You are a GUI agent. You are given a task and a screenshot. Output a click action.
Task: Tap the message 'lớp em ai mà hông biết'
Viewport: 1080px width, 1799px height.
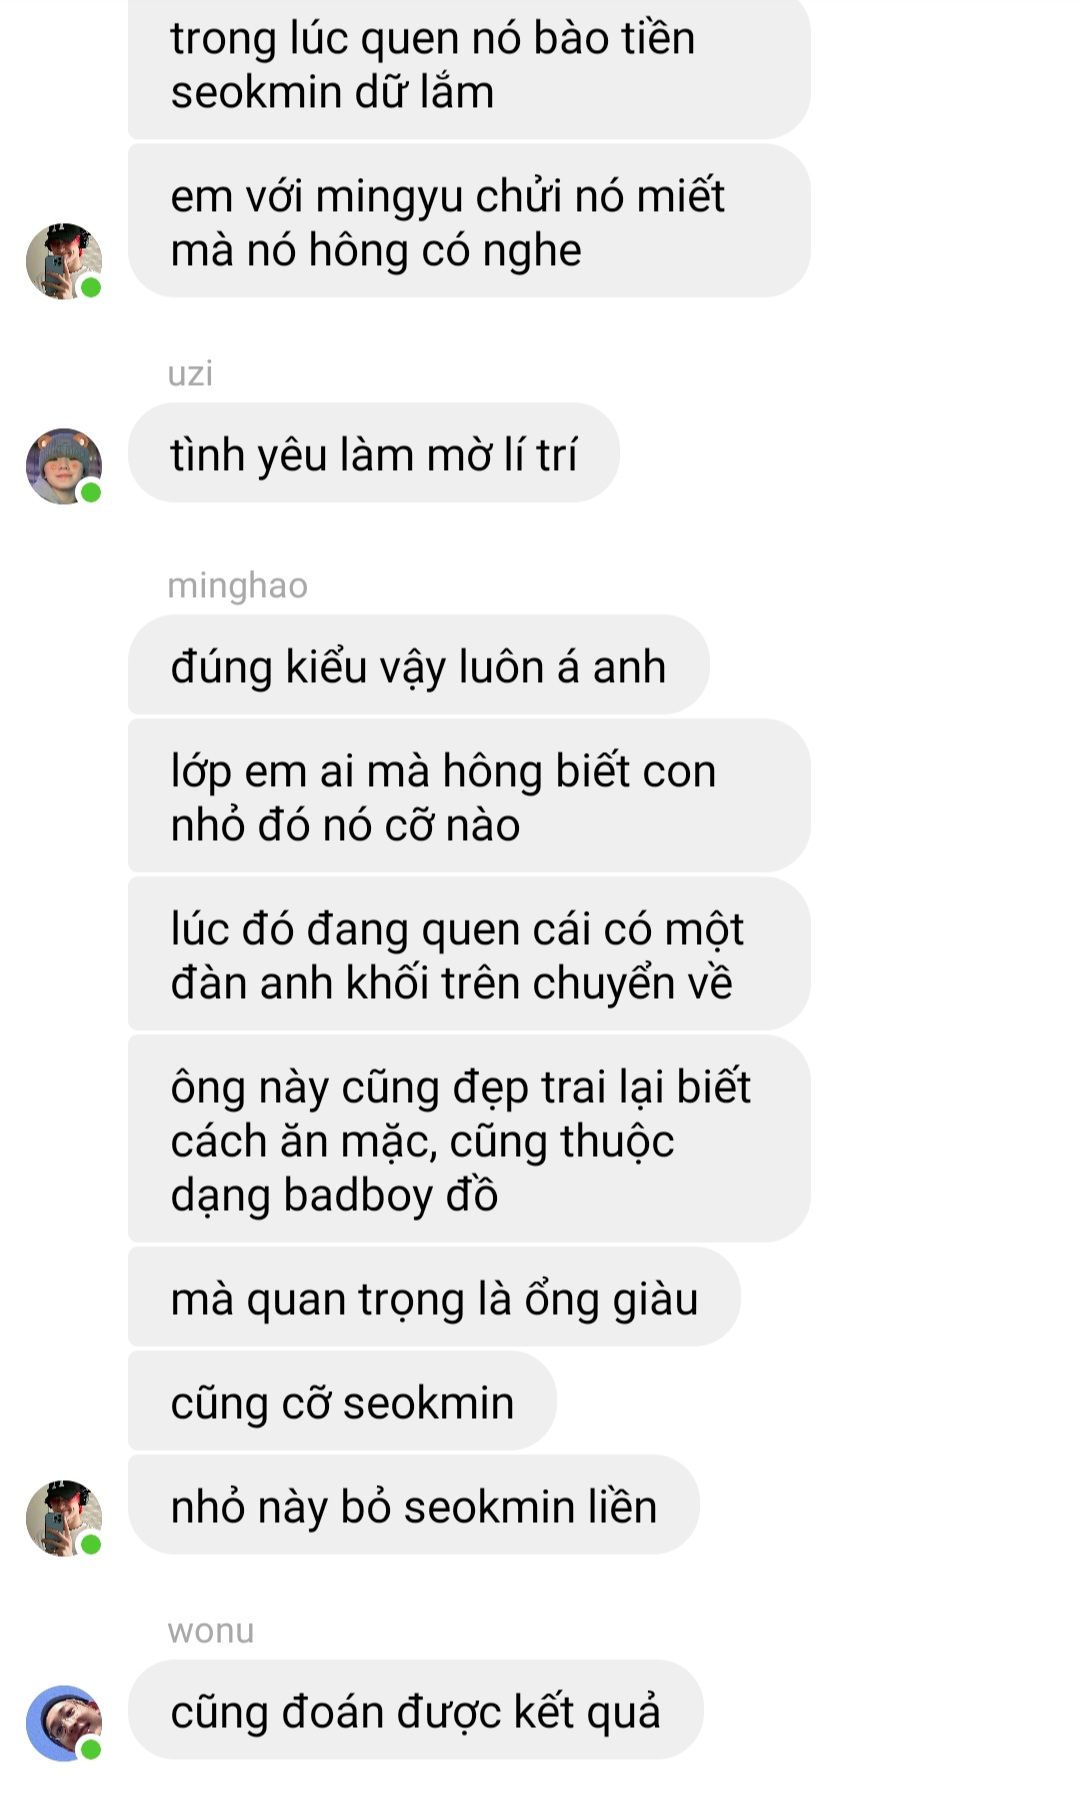tap(469, 796)
